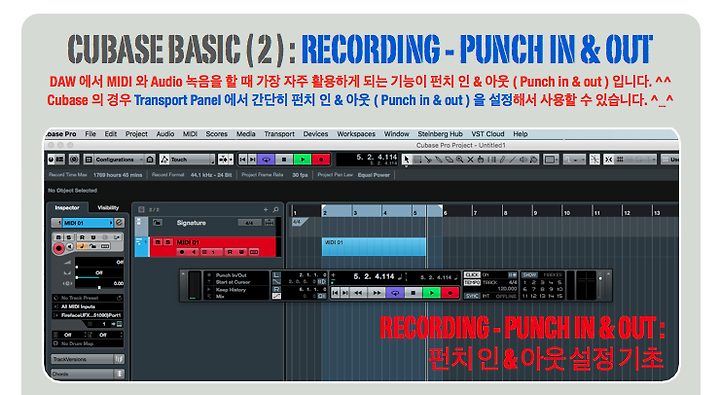Expand the Chords section in Inspector

87,374
